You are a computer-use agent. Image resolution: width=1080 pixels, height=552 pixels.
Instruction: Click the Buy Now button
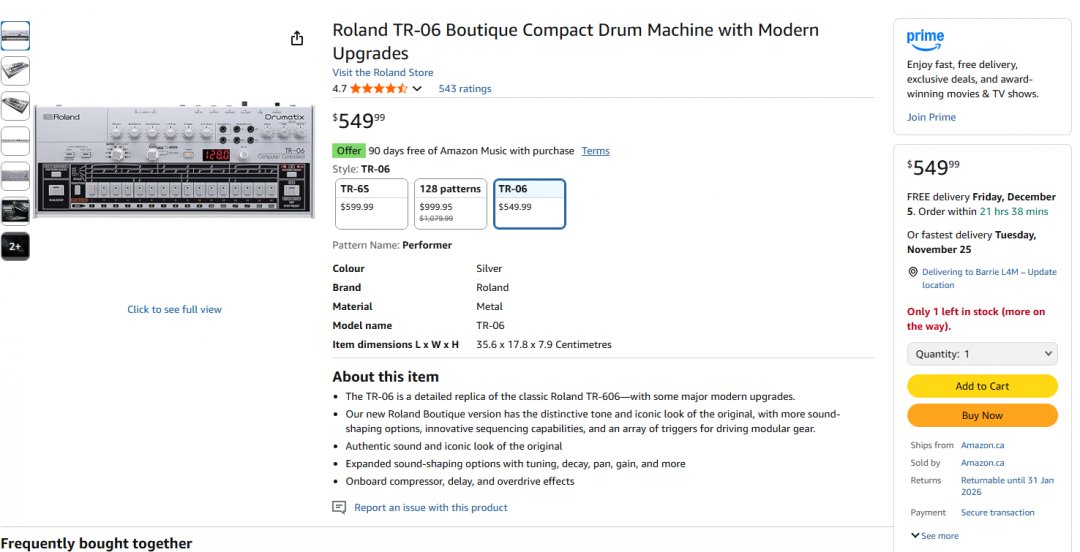982,415
